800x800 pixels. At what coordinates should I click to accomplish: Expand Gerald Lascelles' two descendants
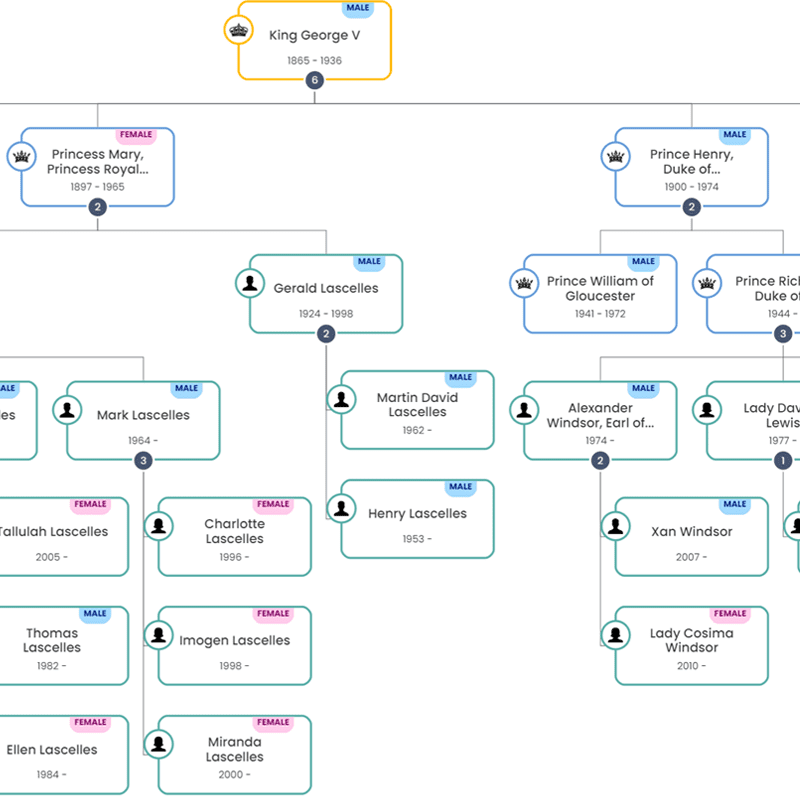click(325, 334)
